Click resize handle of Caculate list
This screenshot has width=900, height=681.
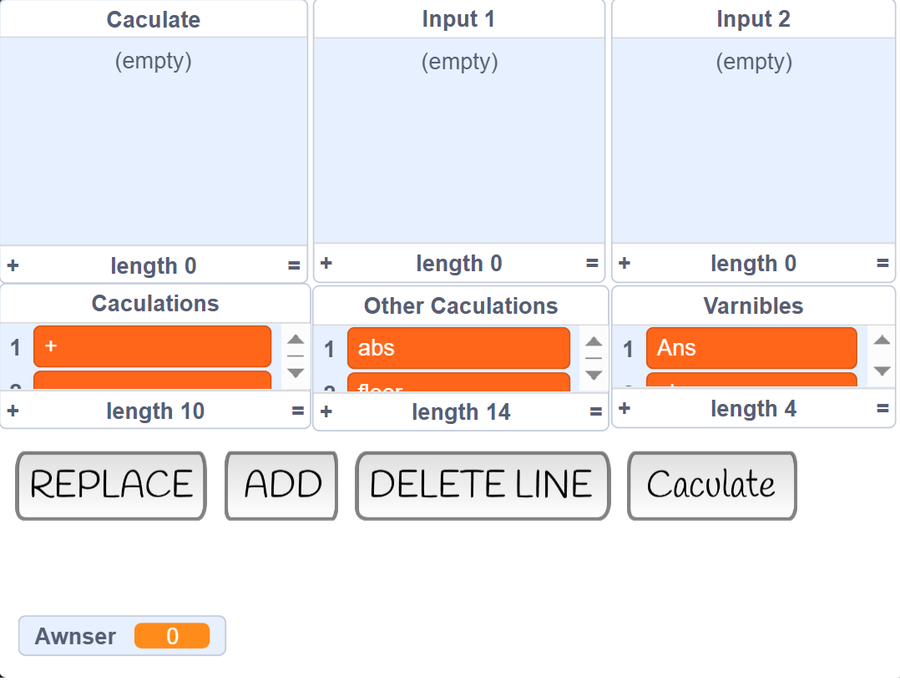(x=294, y=266)
